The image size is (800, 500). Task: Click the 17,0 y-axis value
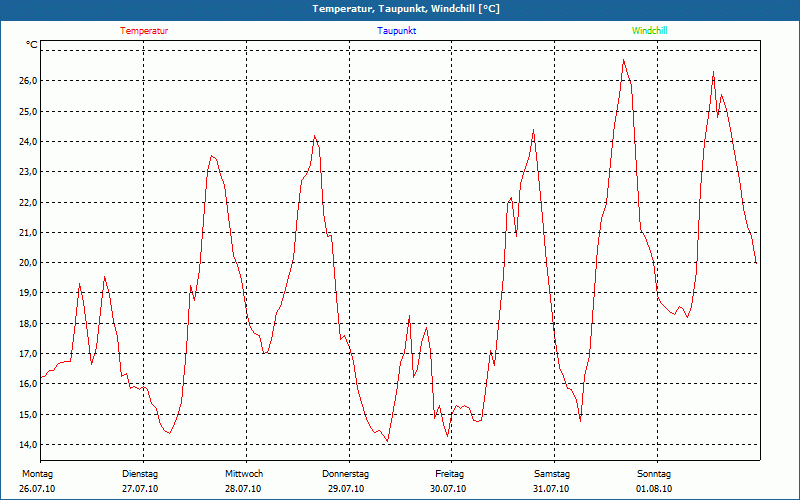click(29, 353)
